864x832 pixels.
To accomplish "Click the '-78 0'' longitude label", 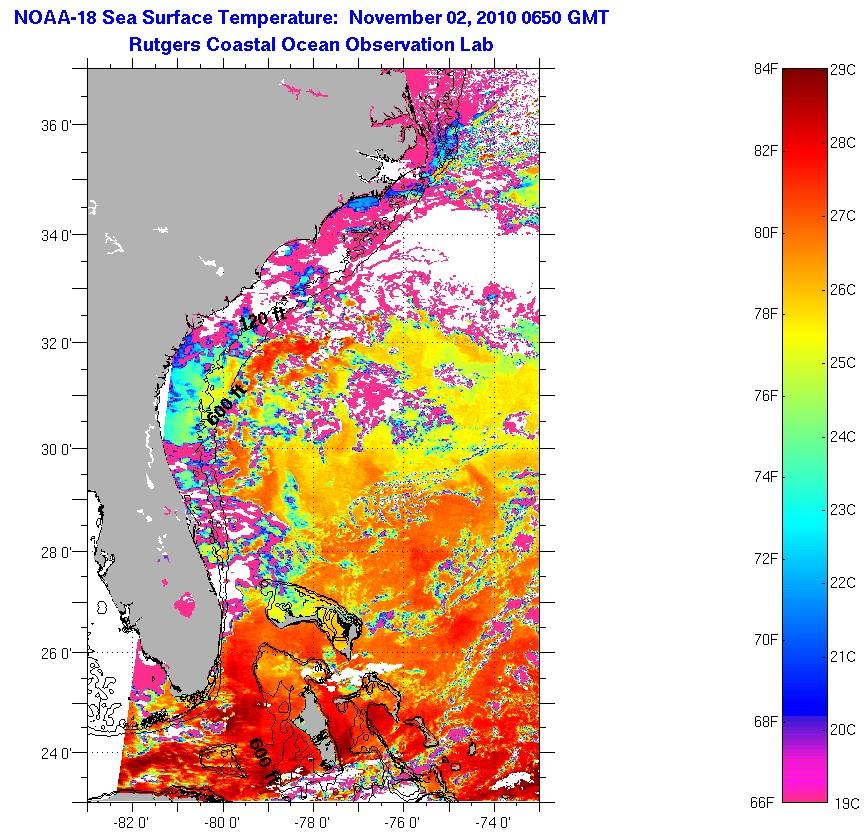I will tap(312, 823).
